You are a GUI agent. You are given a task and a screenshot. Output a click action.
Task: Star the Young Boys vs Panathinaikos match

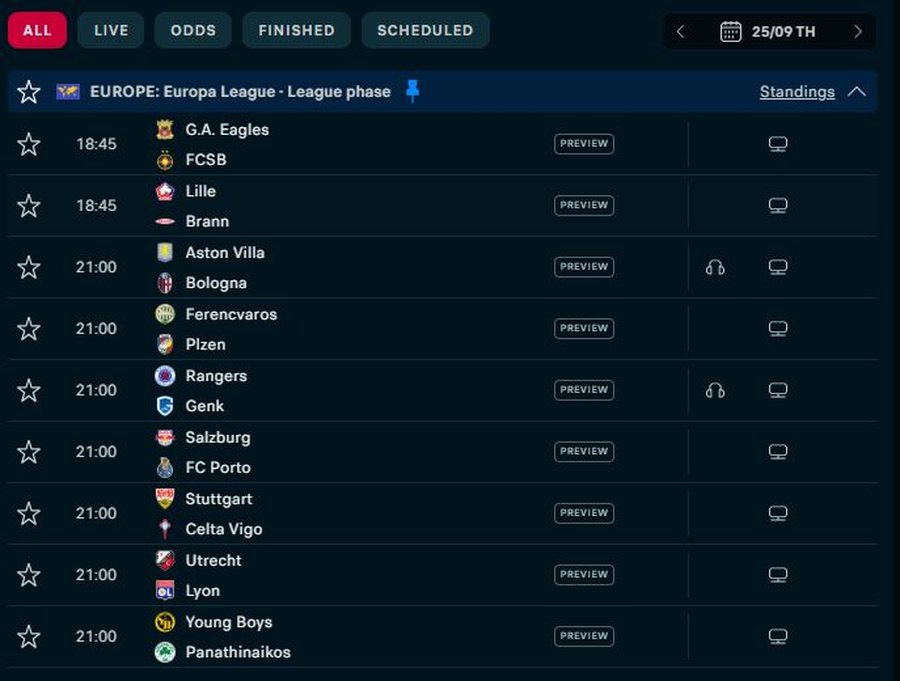(x=29, y=636)
